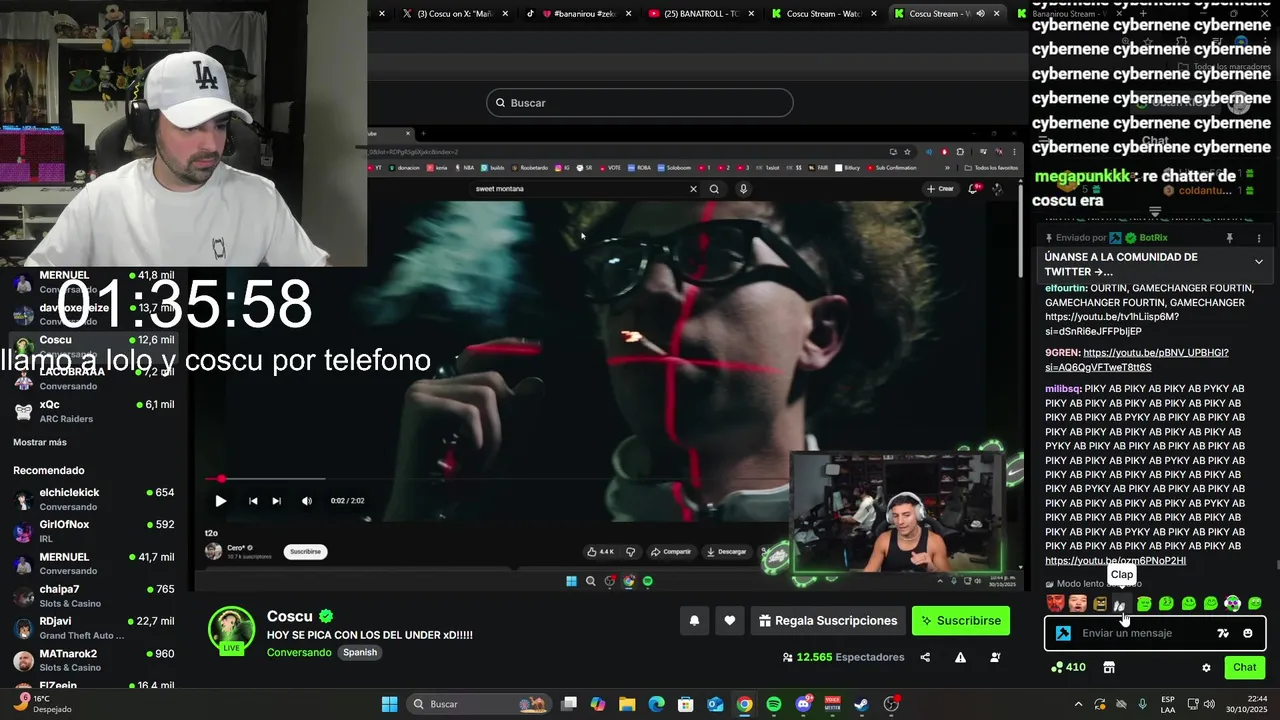Screen dimensions: 1280x720
Task: Click the report warning triangle icon
Action: 960,657
